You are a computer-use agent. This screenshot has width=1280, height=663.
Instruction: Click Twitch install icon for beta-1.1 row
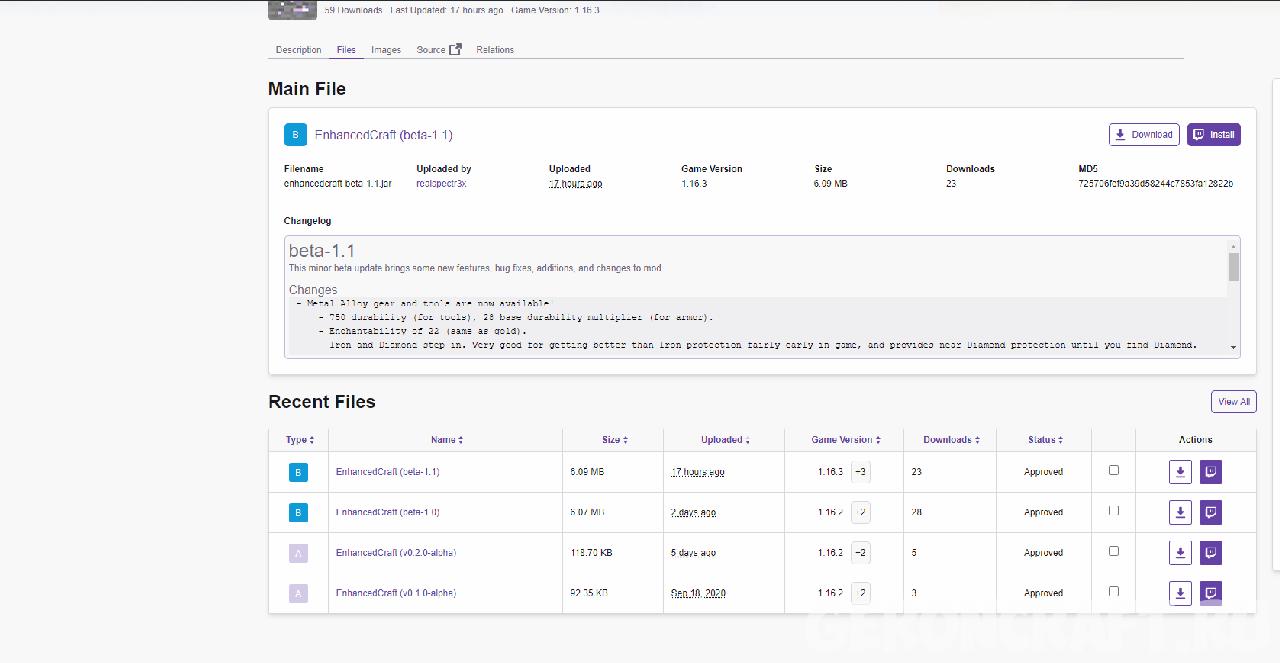tap(1210, 472)
